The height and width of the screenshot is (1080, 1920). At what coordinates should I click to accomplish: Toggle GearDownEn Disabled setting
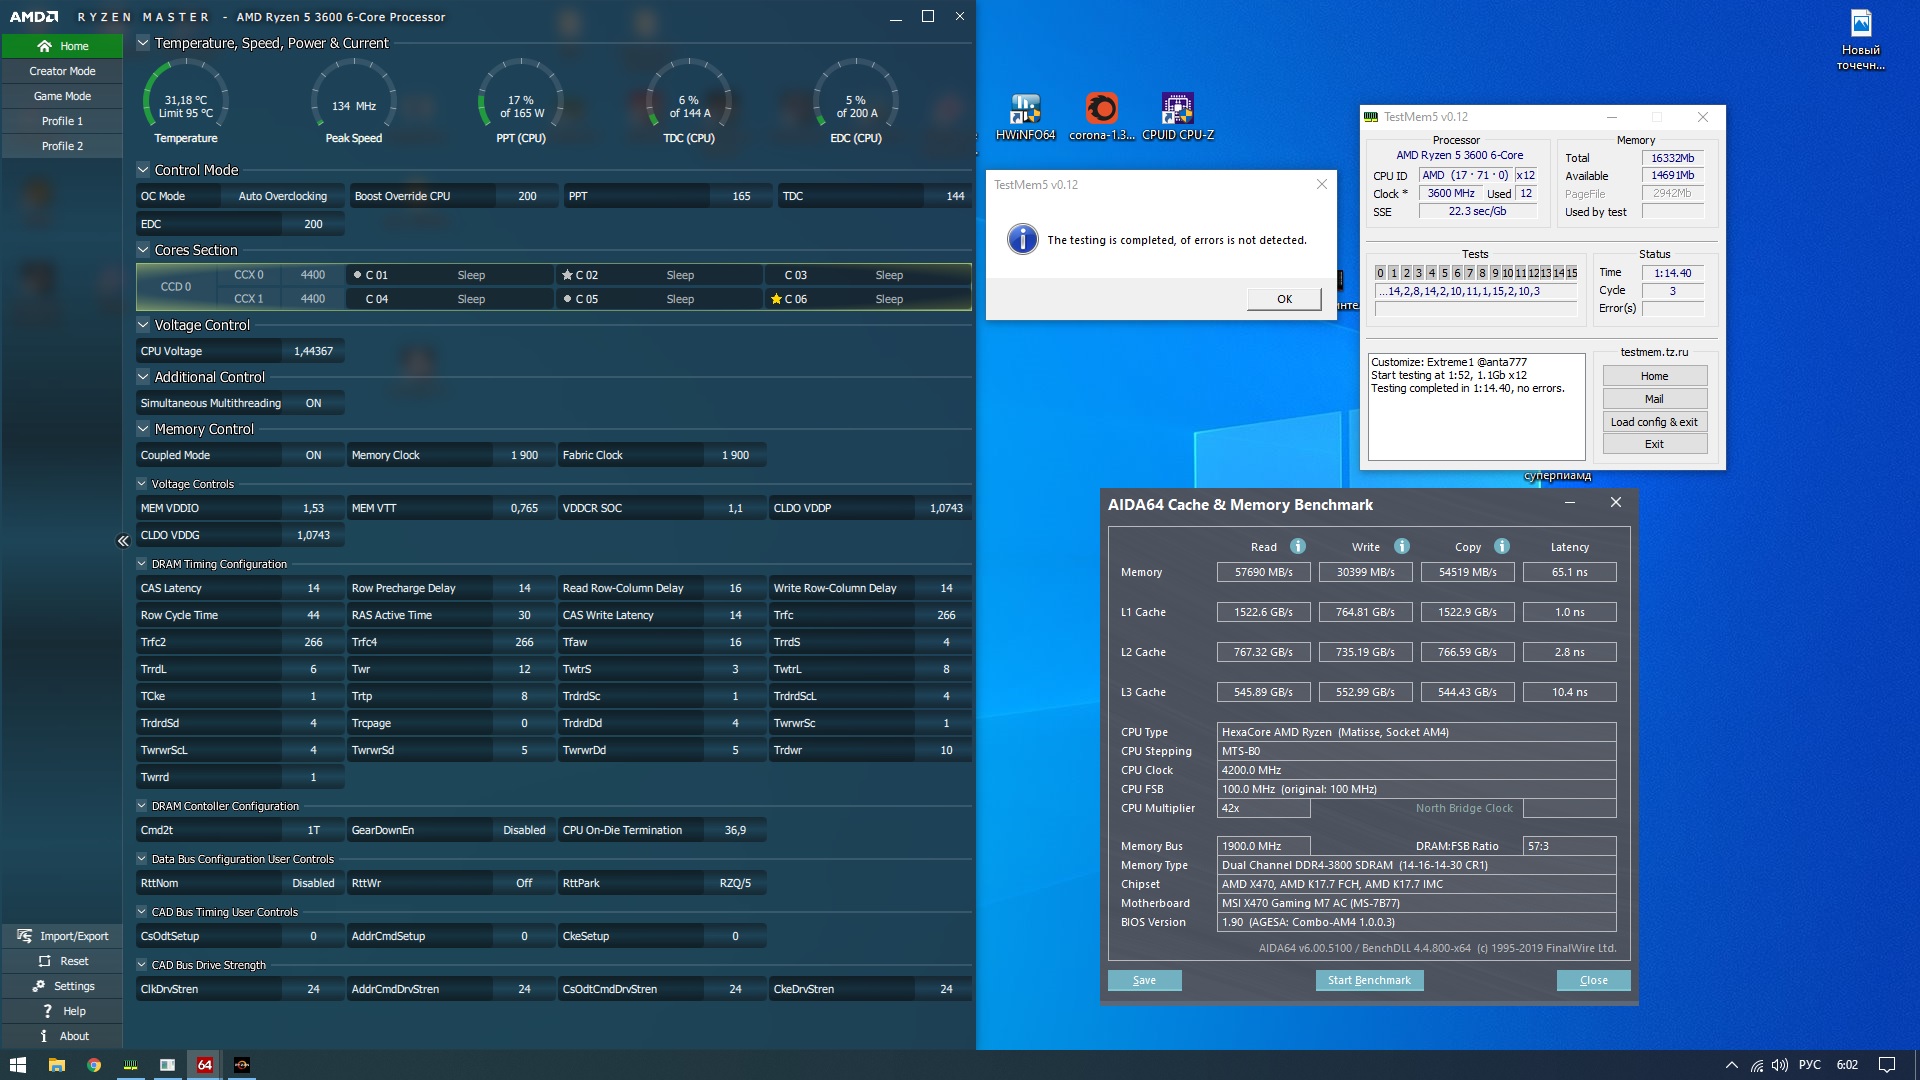click(524, 830)
